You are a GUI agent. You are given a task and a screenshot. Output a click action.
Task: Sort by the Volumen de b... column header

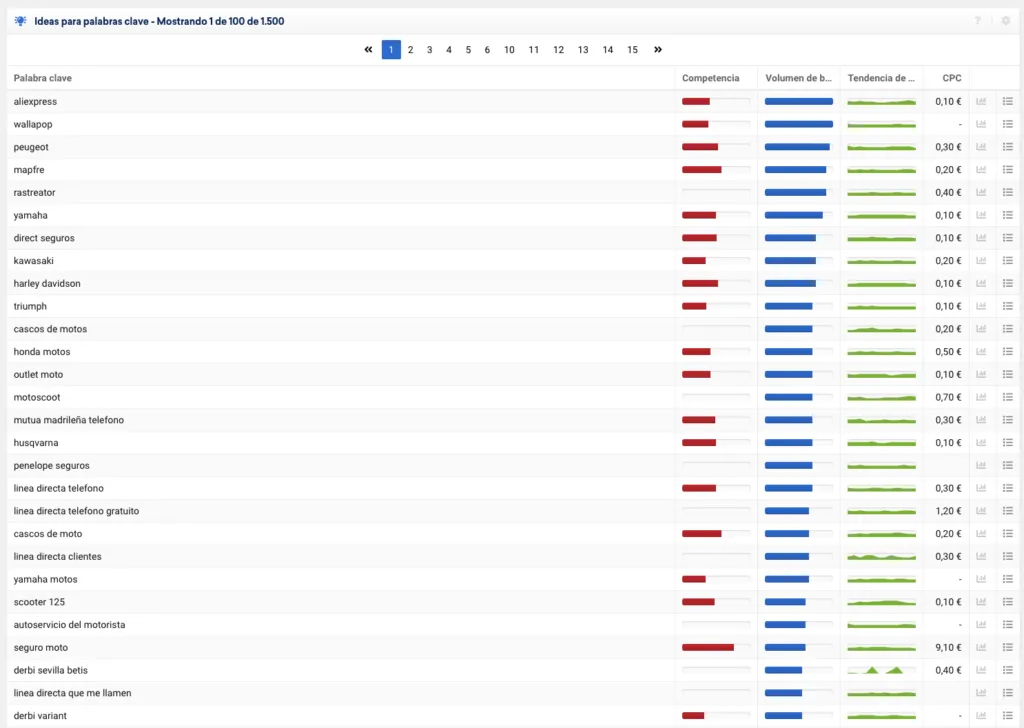pyautogui.click(x=798, y=78)
